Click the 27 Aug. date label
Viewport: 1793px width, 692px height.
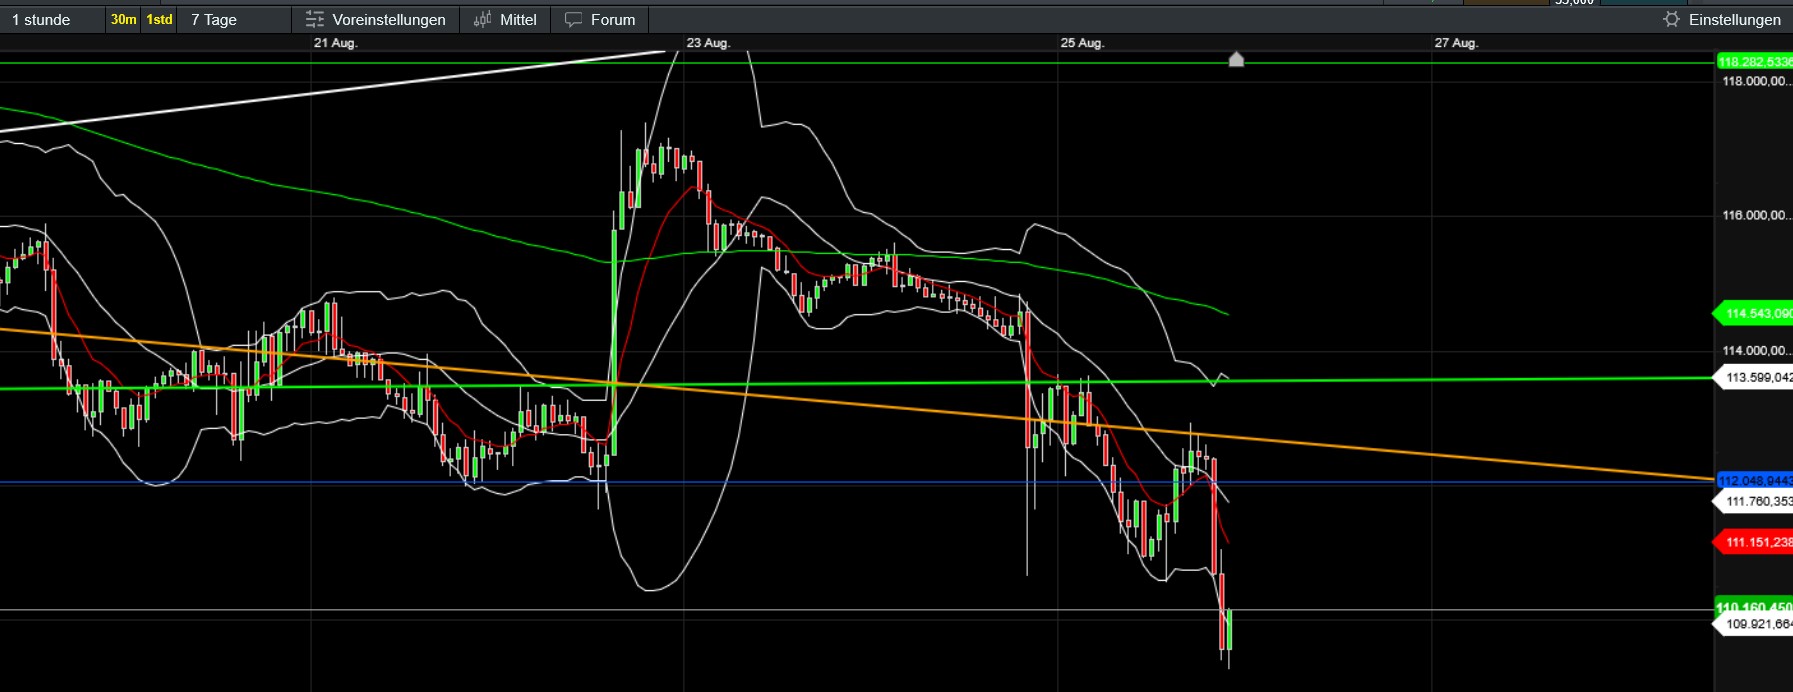1456,43
